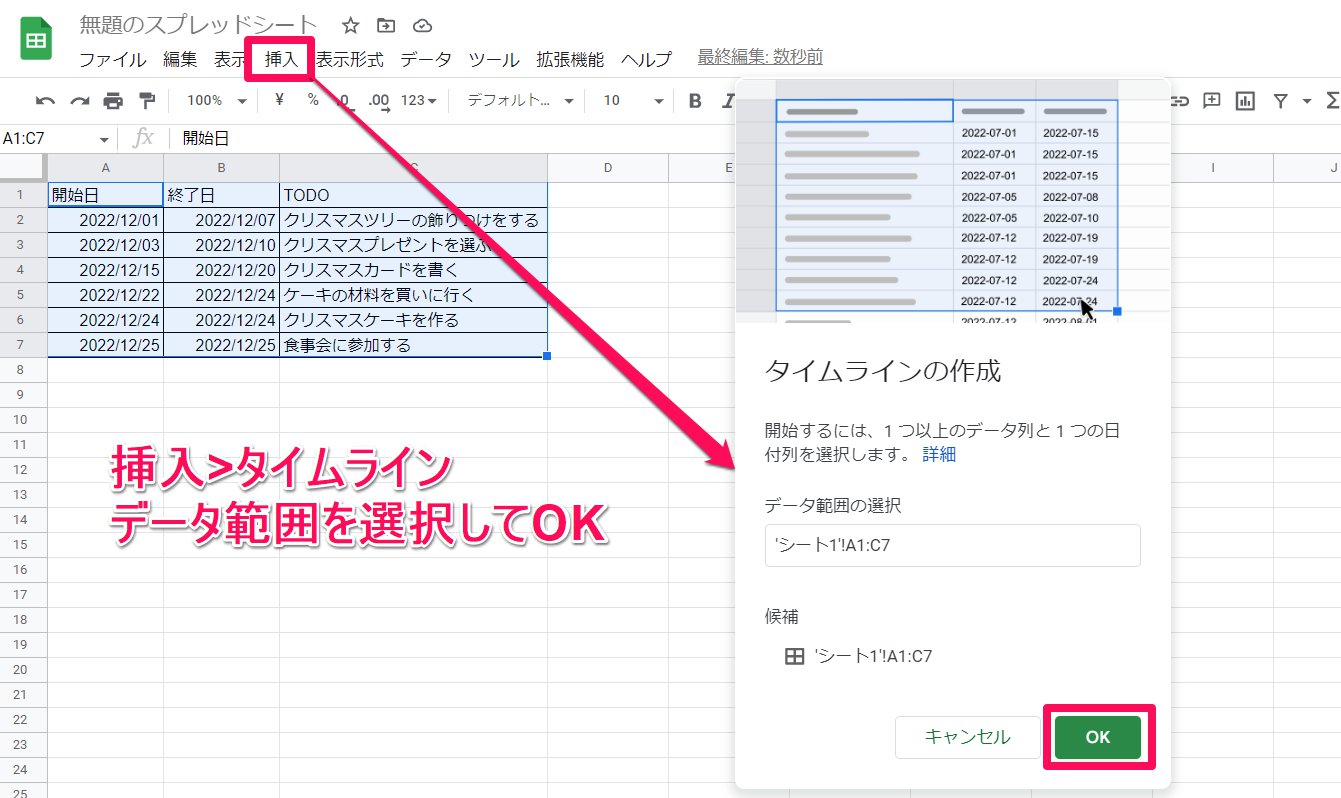Select the クリスマスケーキを作る cell
Screen dimensions: 1341x798
pos(414,320)
